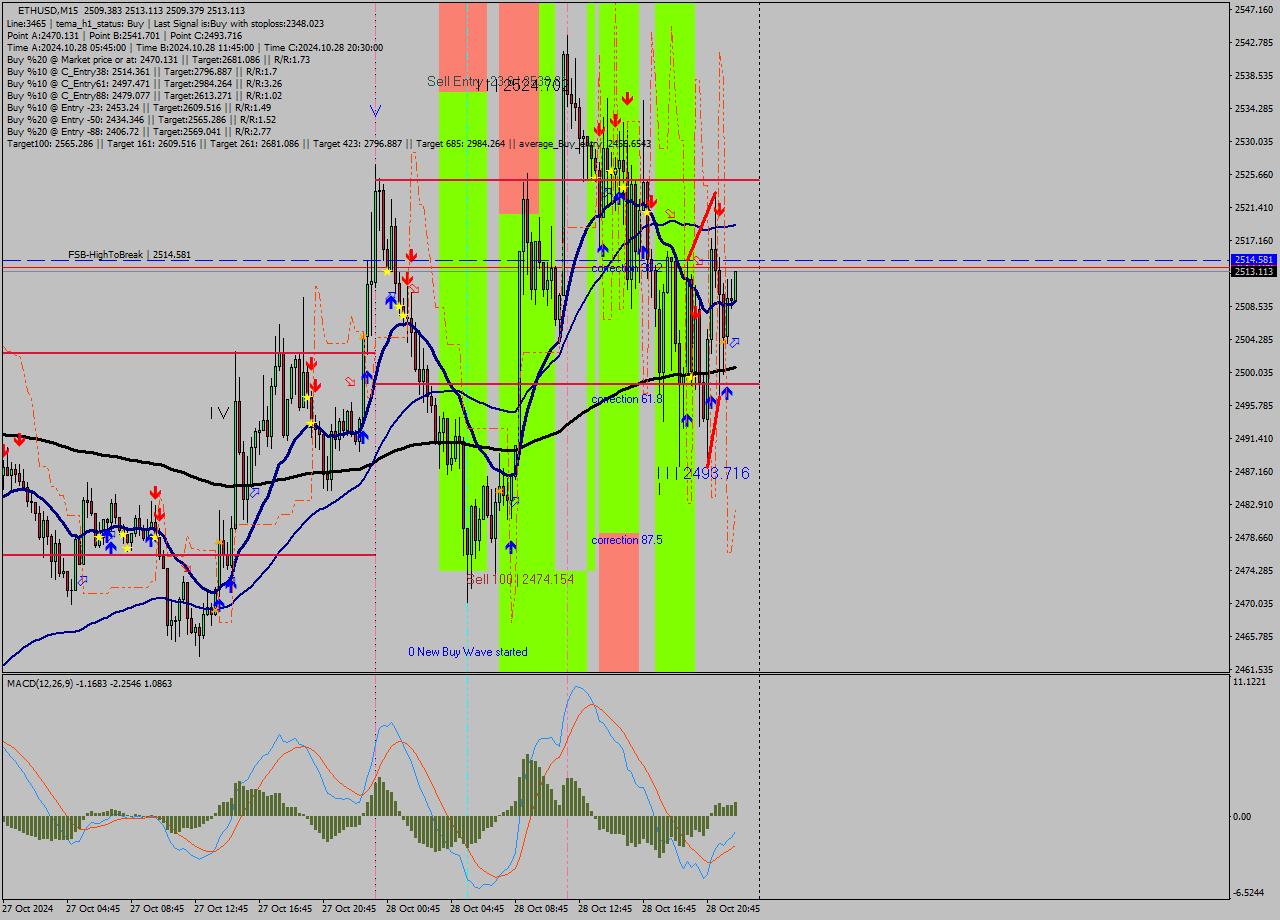Select the 'correction 61.8' label

pyautogui.click(x=627, y=399)
